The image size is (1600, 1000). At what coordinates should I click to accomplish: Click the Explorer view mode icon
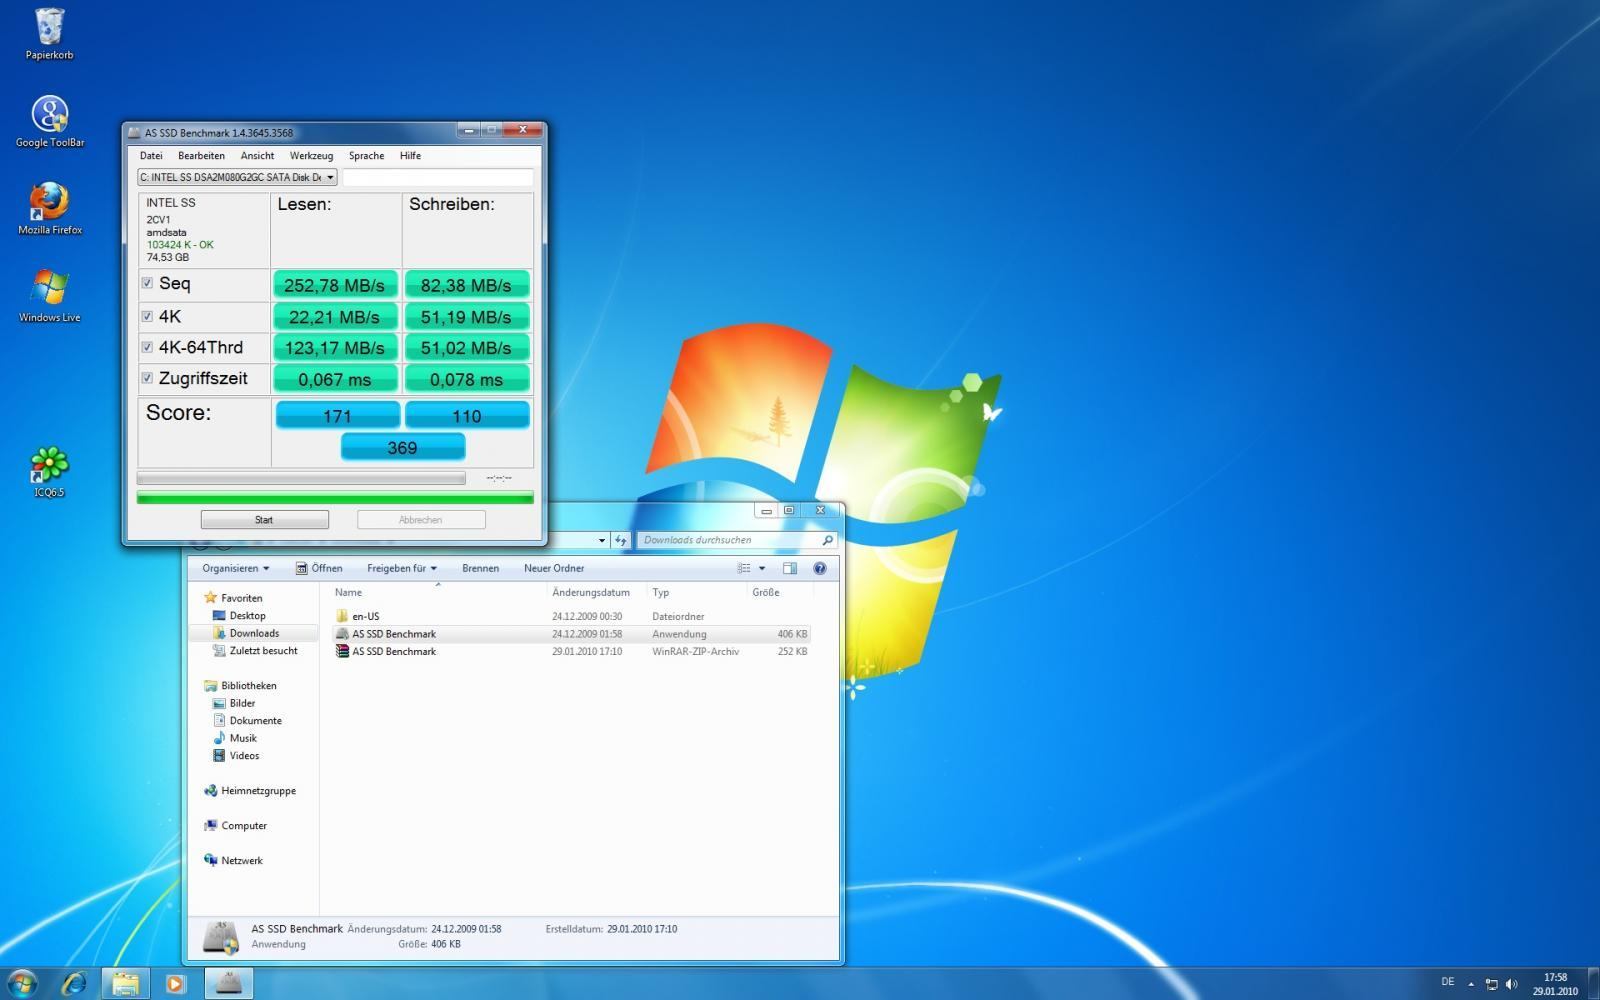[x=744, y=568]
